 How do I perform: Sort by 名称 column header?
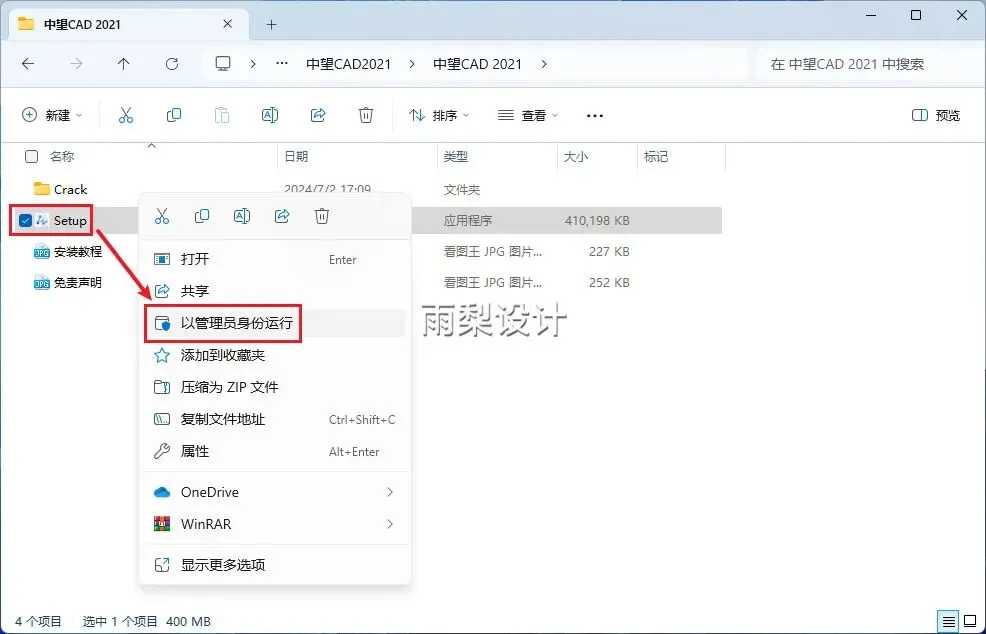pos(62,157)
